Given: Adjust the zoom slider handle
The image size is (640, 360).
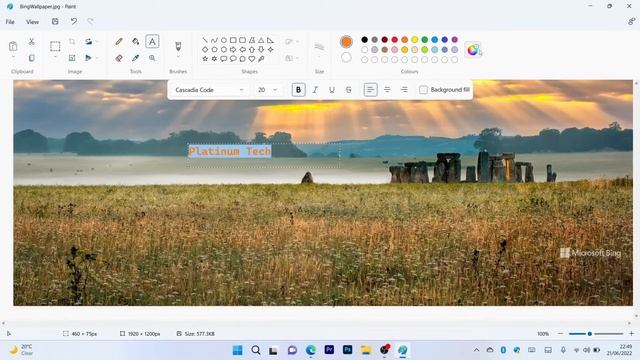Looking at the screenshot, I should click(x=589, y=334).
